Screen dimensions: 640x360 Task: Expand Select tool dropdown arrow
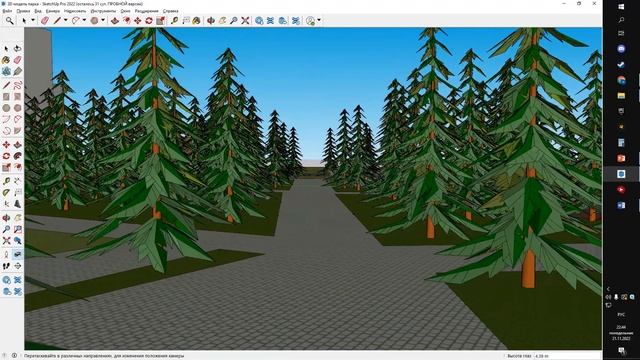[x=33, y=20]
